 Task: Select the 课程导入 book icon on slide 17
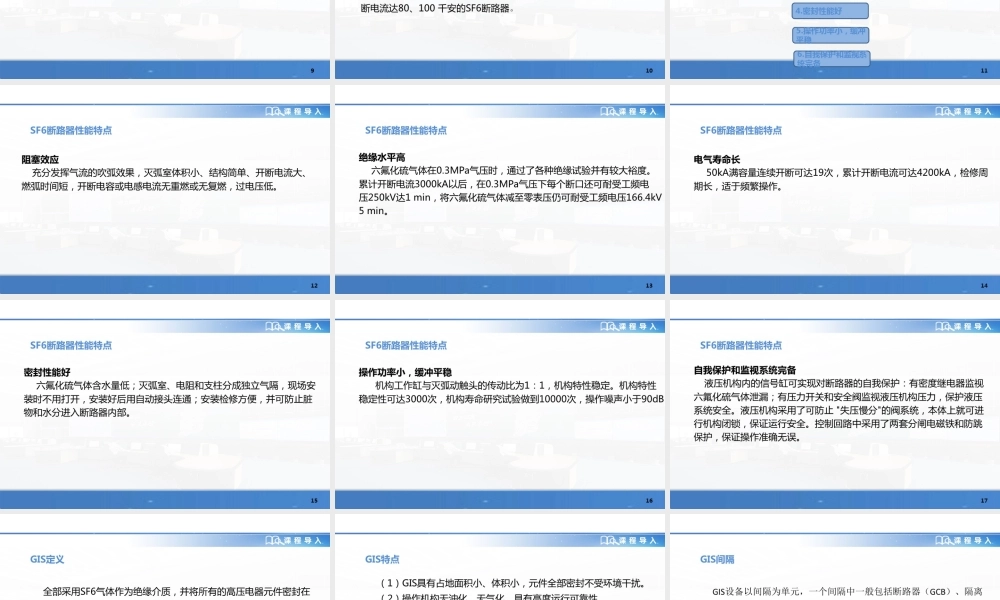click(943, 326)
